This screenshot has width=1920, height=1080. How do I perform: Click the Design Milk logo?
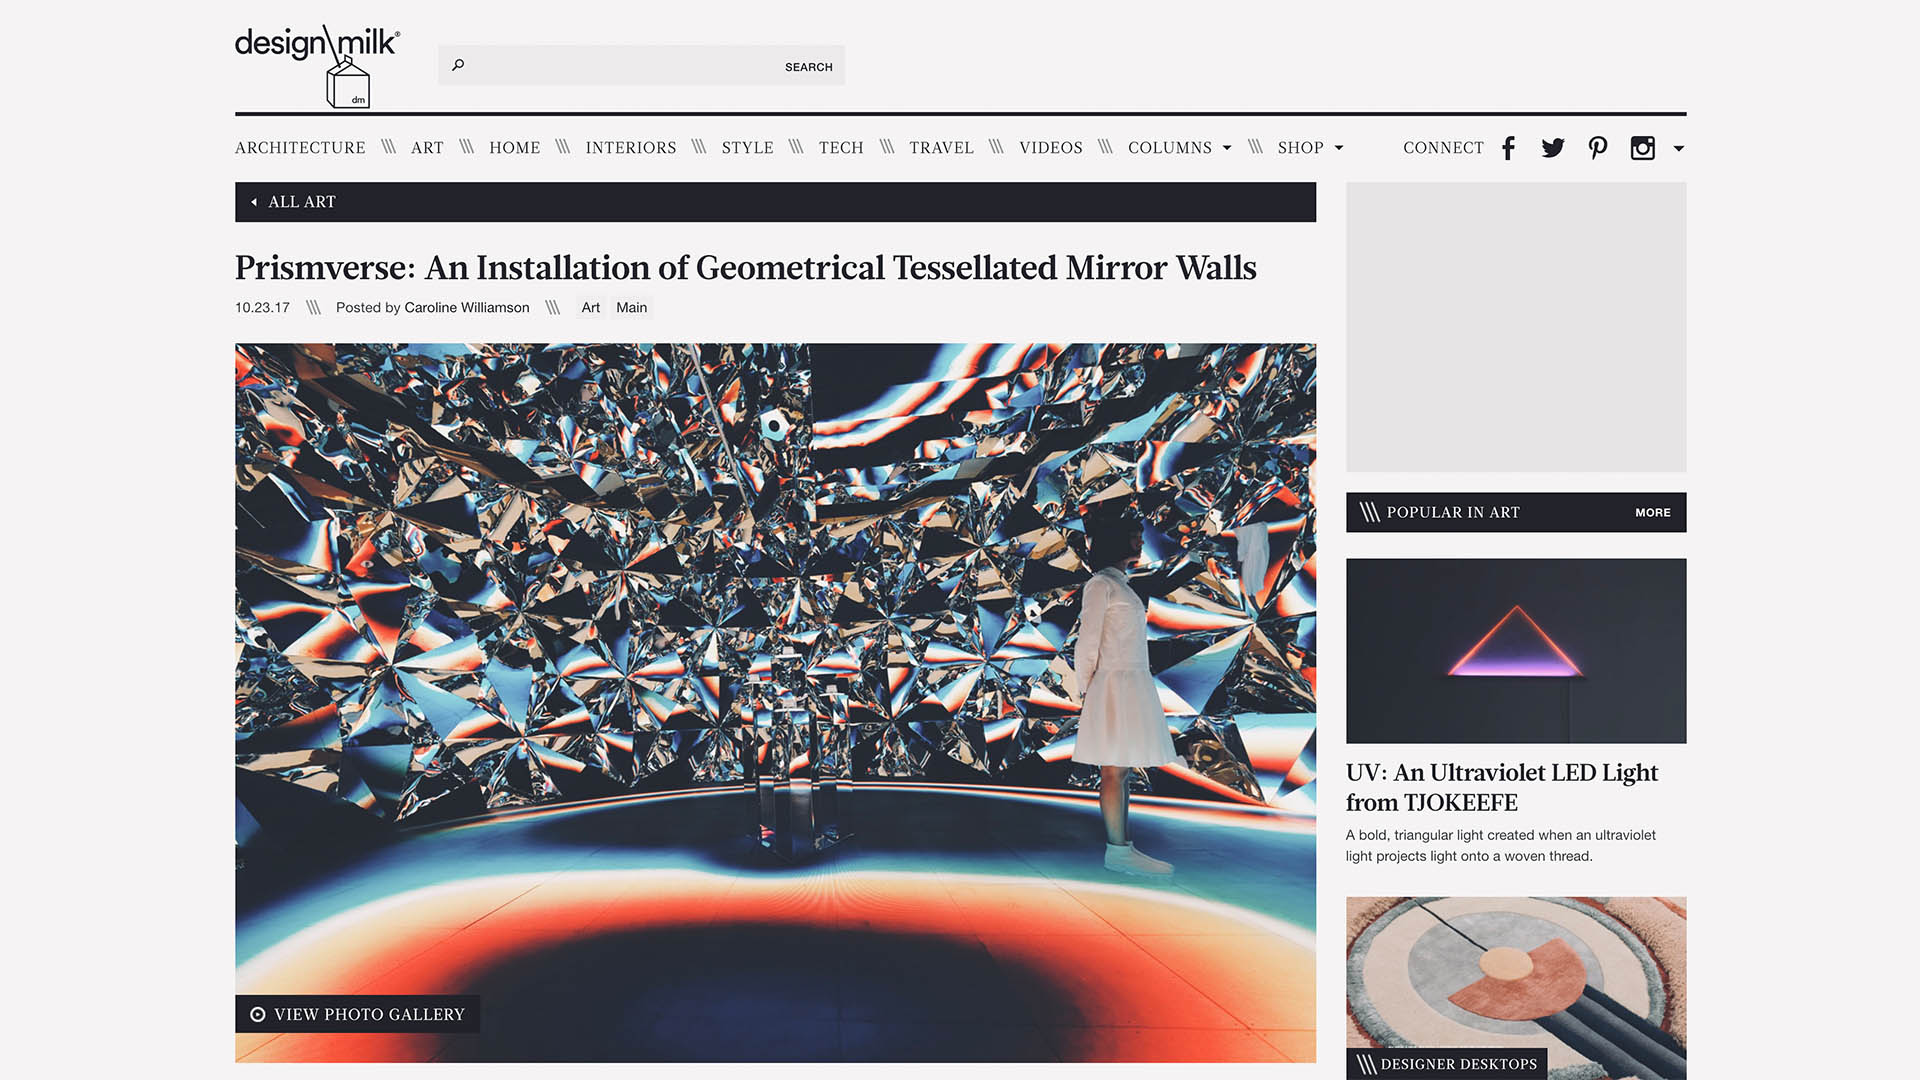(317, 66)
